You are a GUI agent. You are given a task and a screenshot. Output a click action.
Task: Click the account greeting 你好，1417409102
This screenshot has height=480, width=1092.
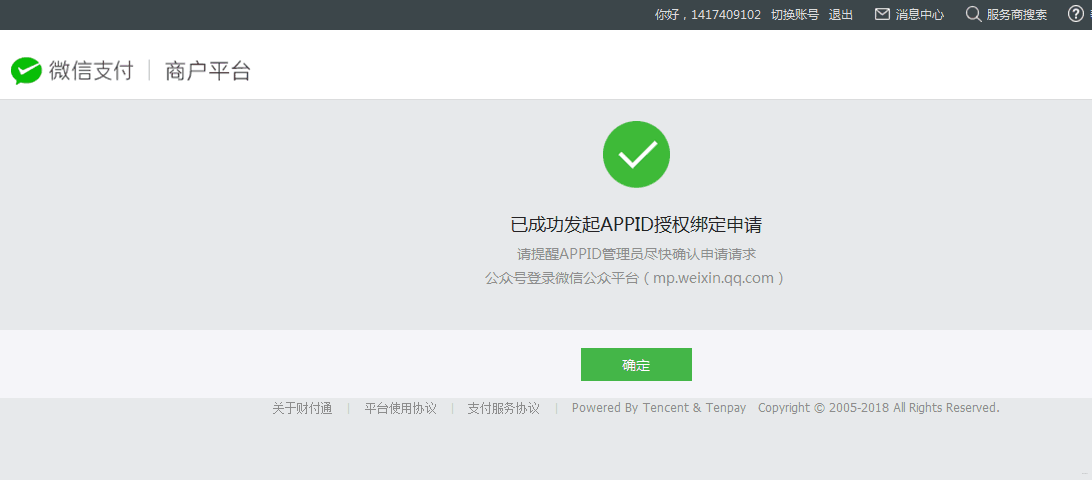click(707, 15)
